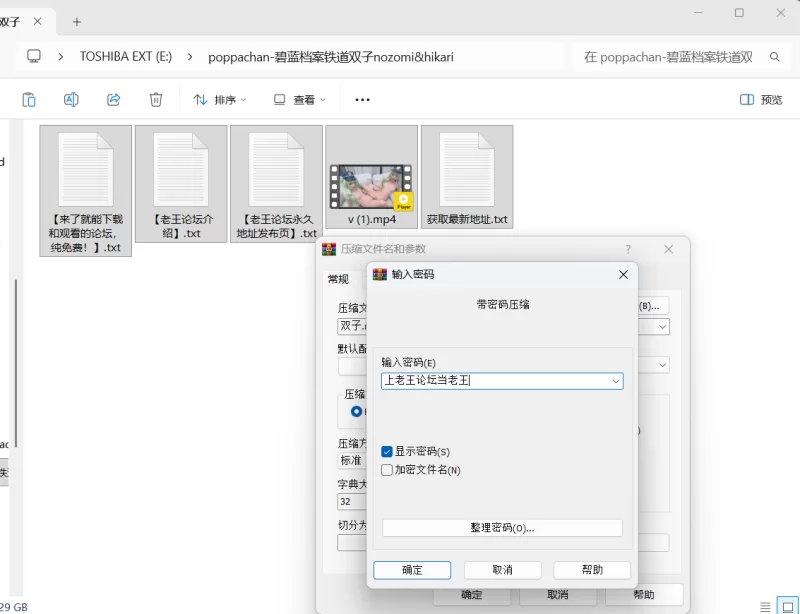Open a new tab with the plus icon

(x=77, y=21)
